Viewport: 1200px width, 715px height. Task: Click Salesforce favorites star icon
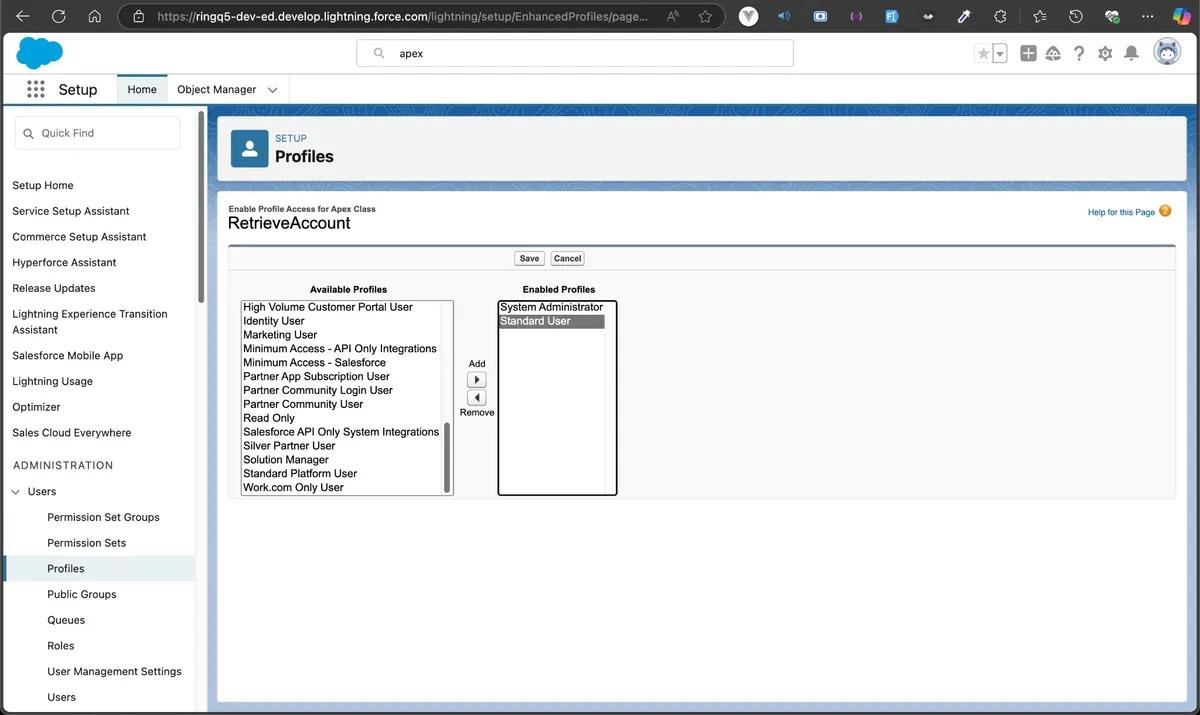(x=983, y=53)
